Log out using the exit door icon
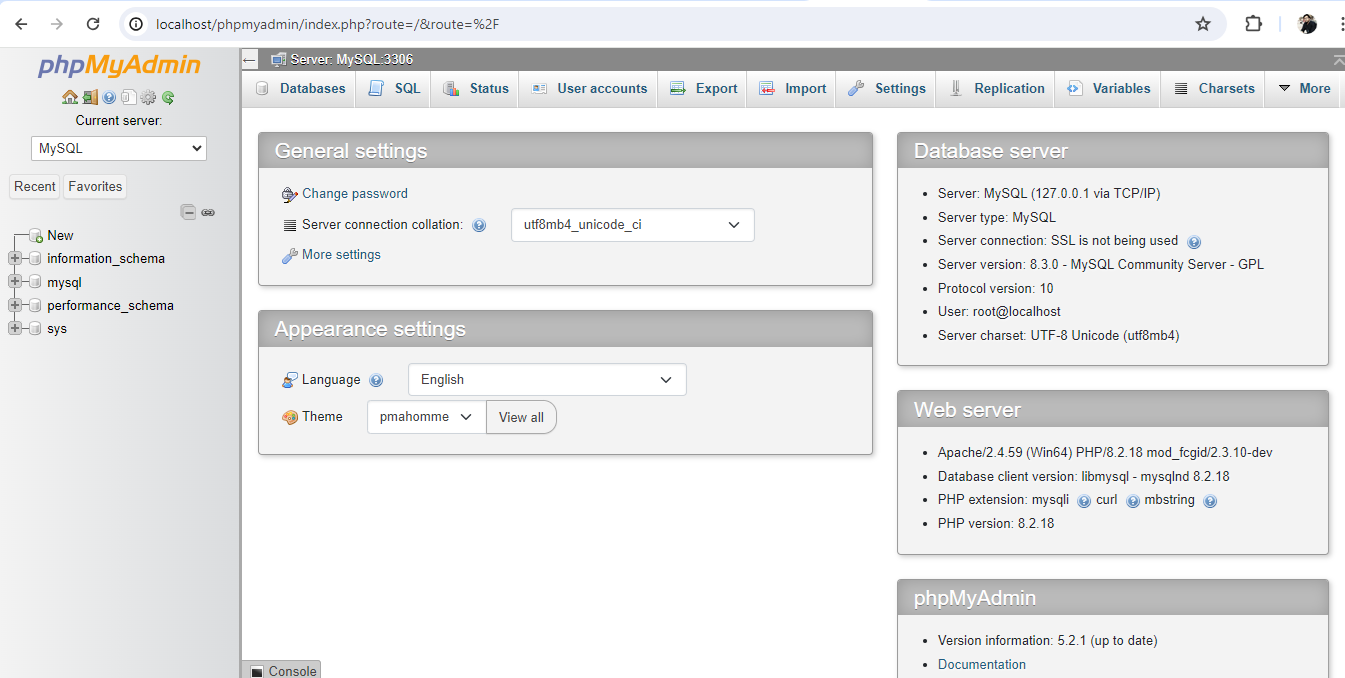This screenshot has height=678, width=1345. [90, 97]
